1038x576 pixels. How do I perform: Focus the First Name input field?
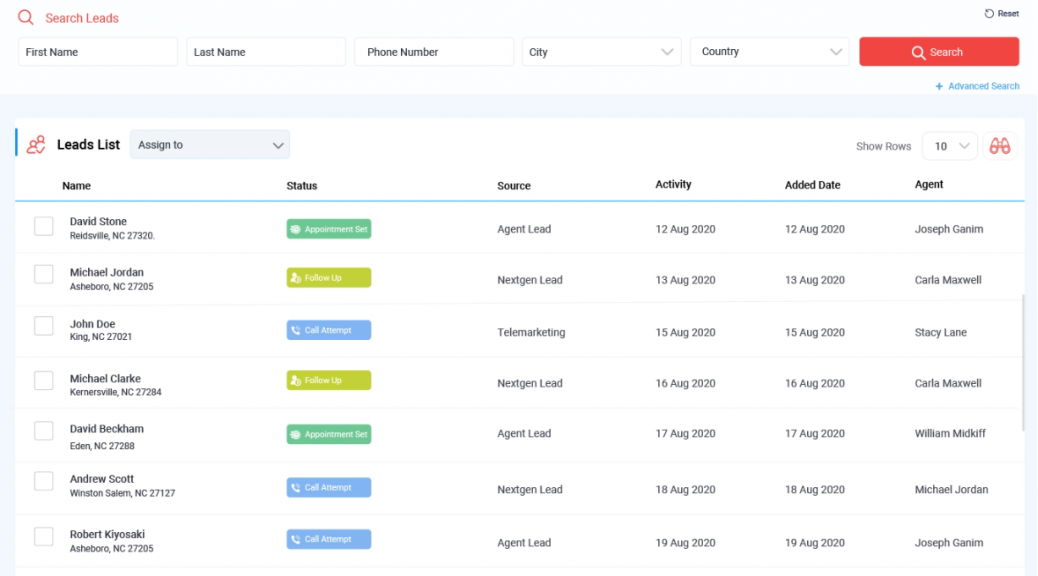click(98, 52)
